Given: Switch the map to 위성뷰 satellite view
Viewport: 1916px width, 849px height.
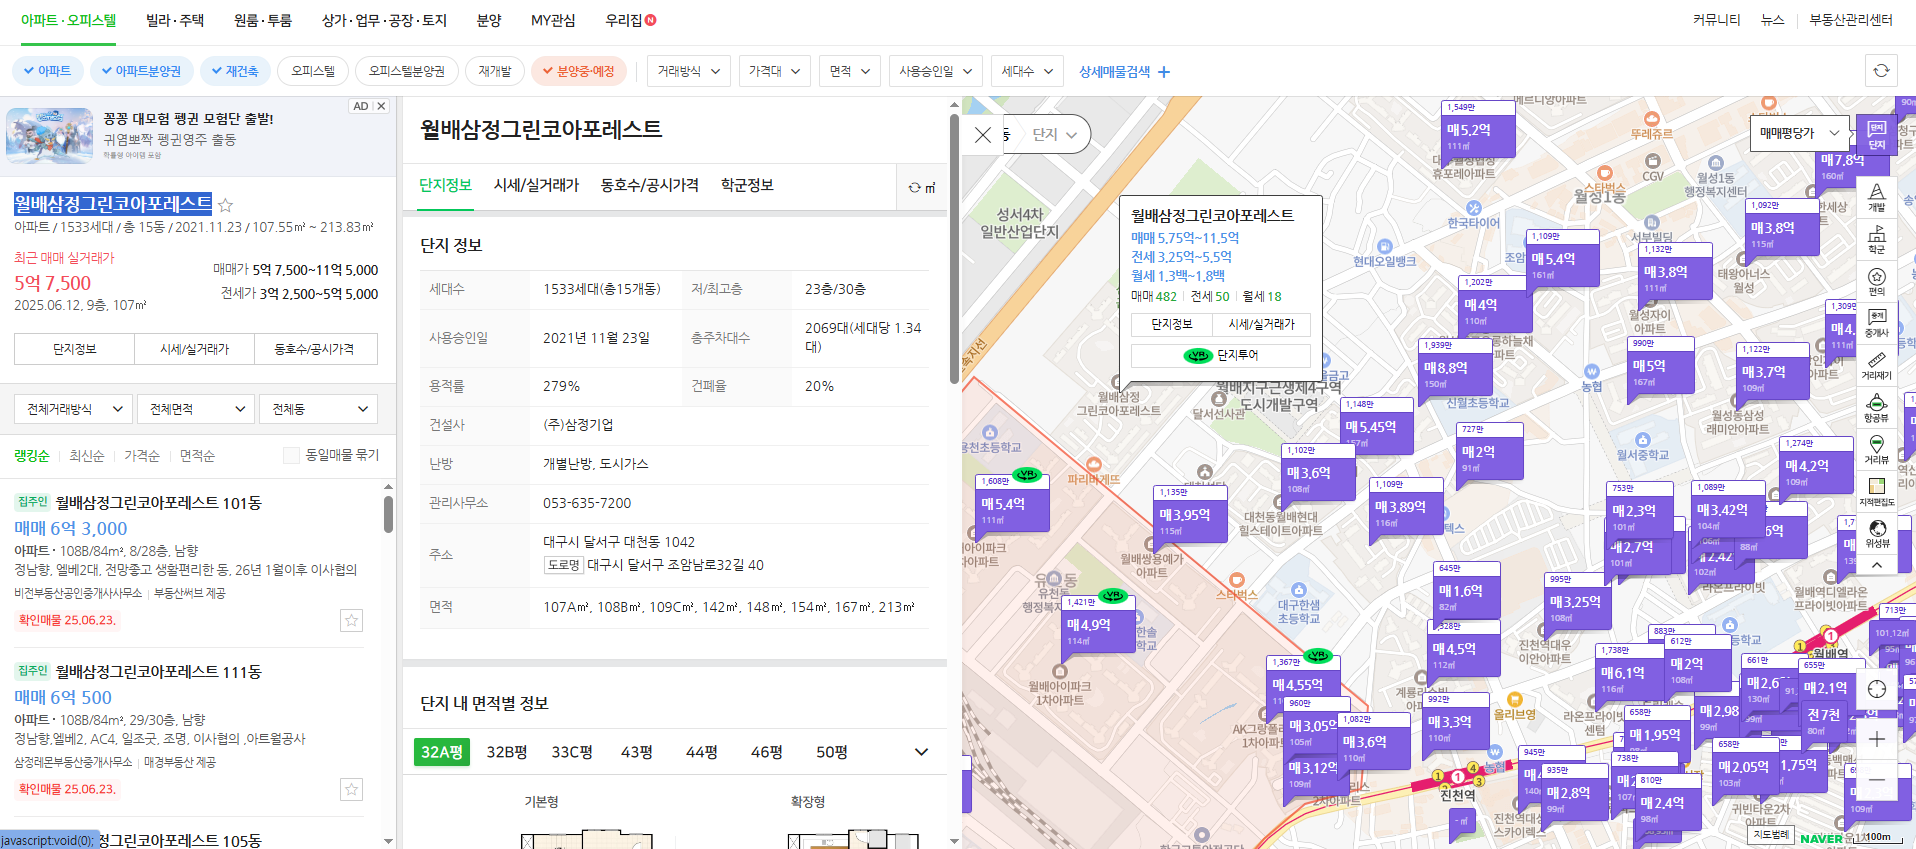Looking at the screenshot, I should [x=1876, y=534].
